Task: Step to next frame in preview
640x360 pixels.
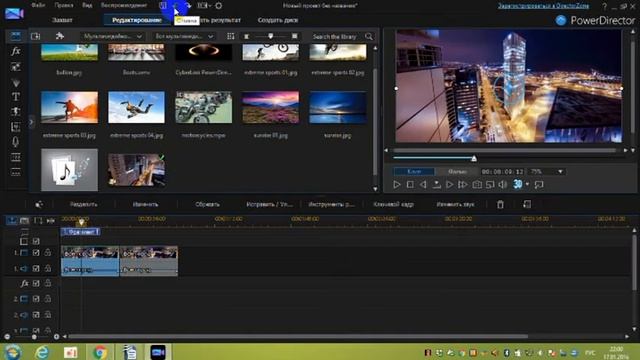Action: 449,184
